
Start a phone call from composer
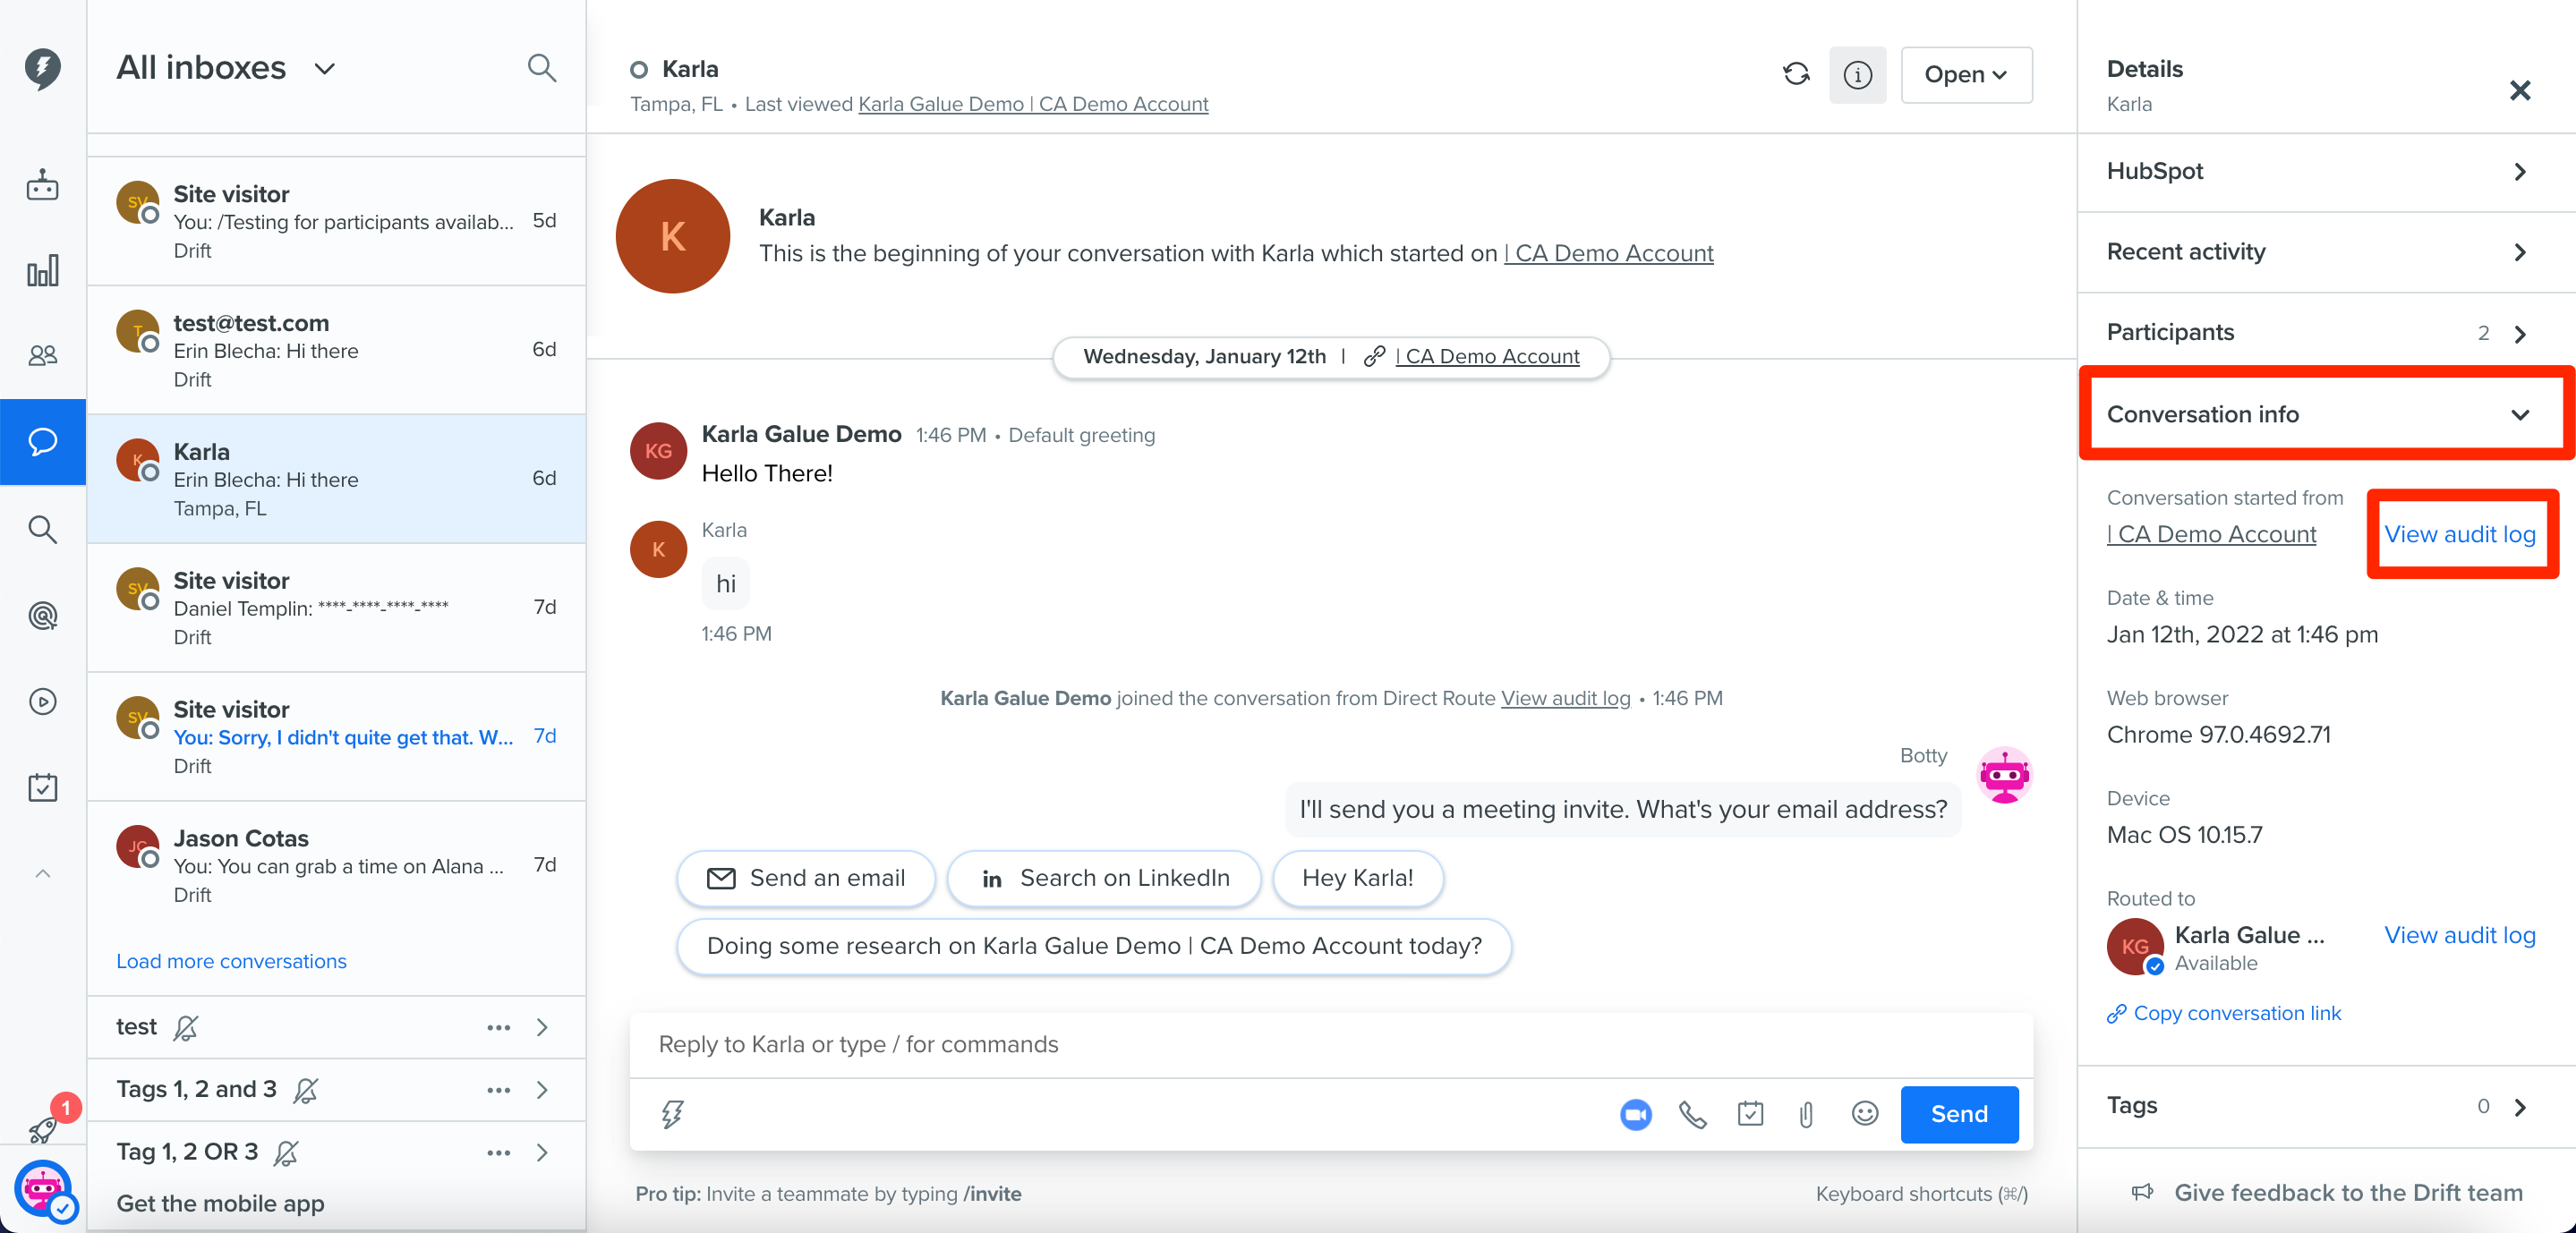point(1692,1114)
